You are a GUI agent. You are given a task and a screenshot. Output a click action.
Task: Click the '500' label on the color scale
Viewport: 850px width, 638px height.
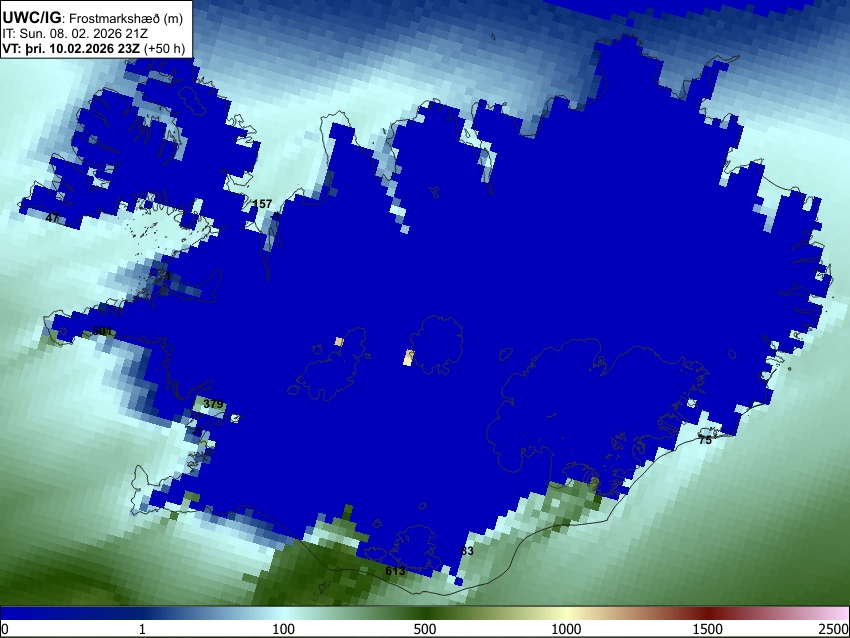click(x=425, y=629)
